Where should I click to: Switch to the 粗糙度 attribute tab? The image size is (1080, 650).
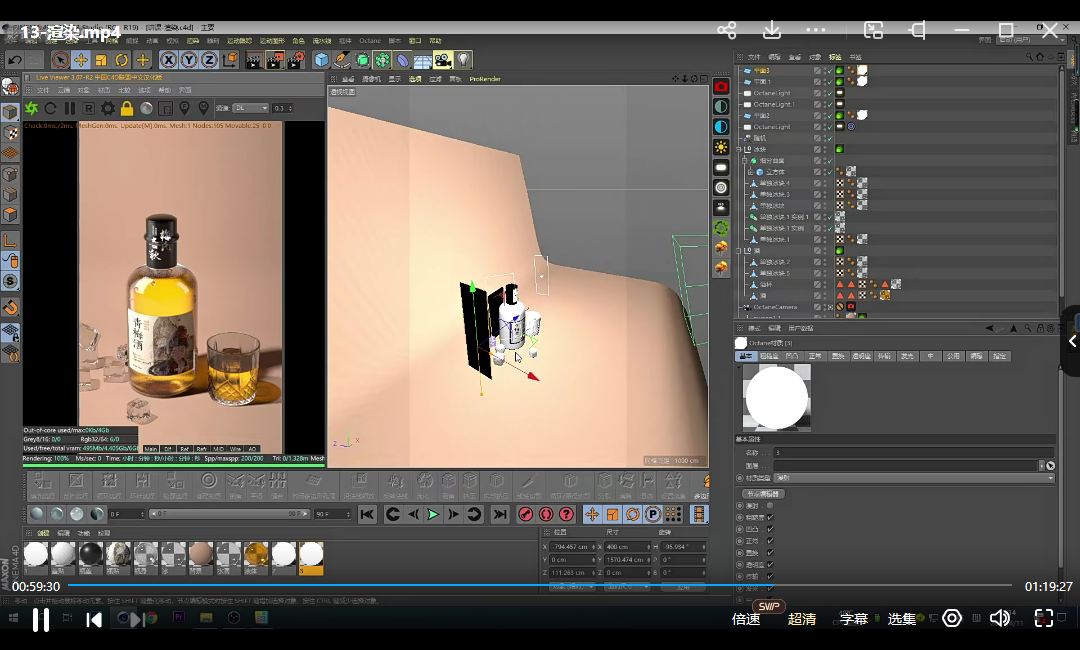coord(769,356)
